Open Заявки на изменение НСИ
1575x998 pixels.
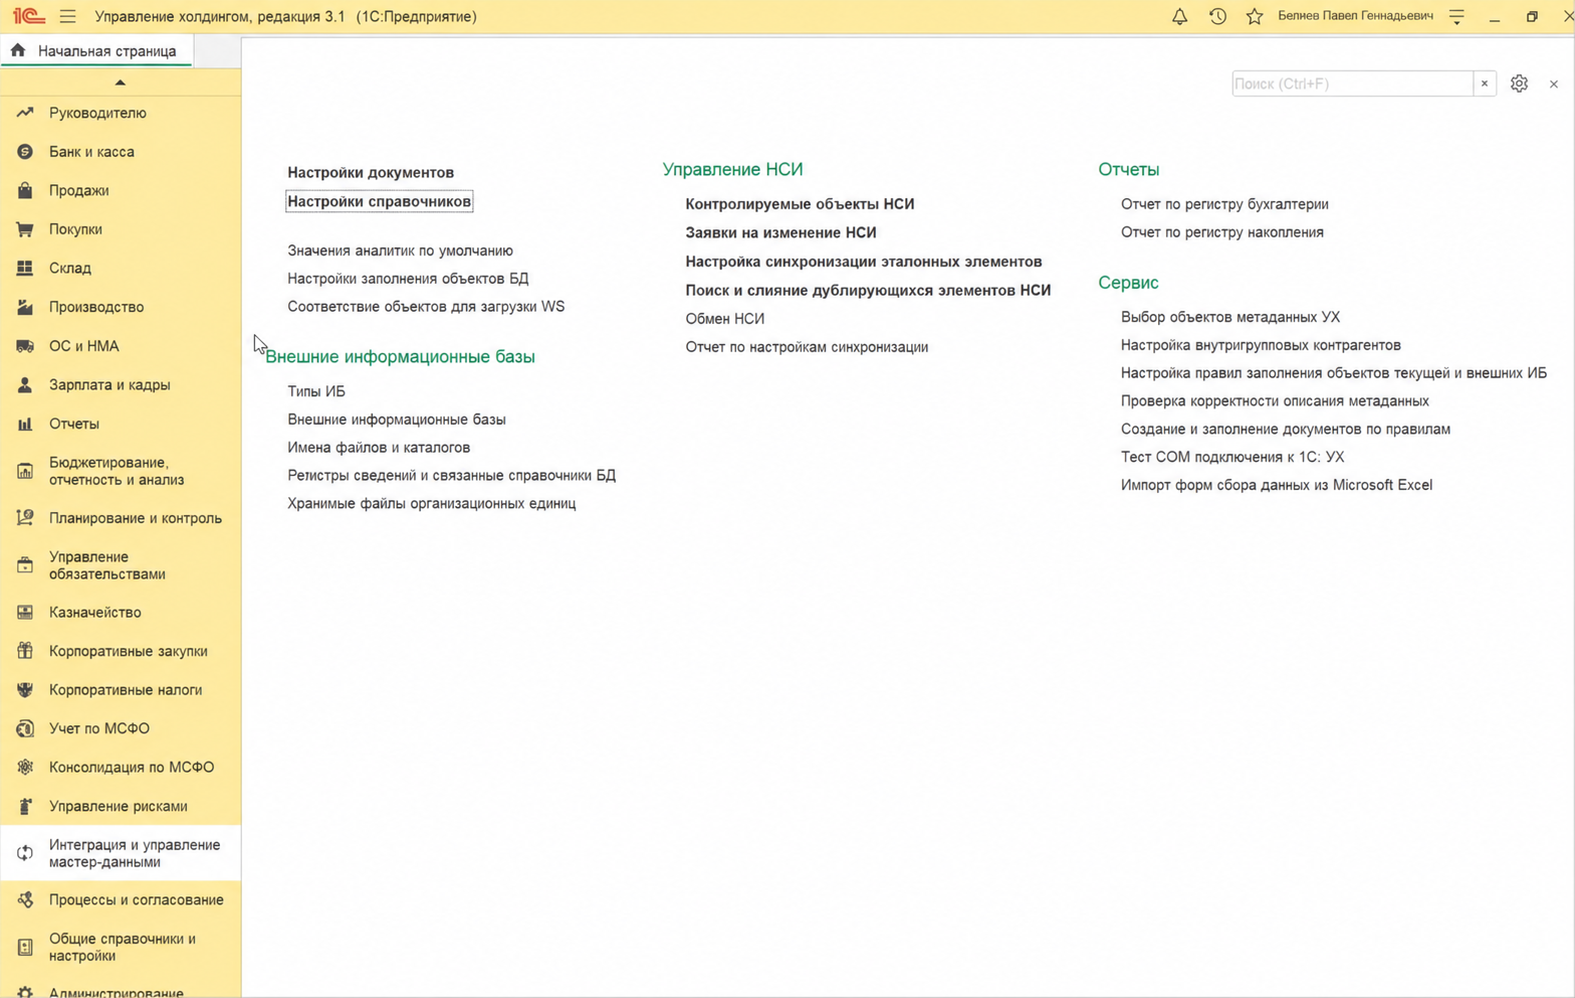click(781, 233)
